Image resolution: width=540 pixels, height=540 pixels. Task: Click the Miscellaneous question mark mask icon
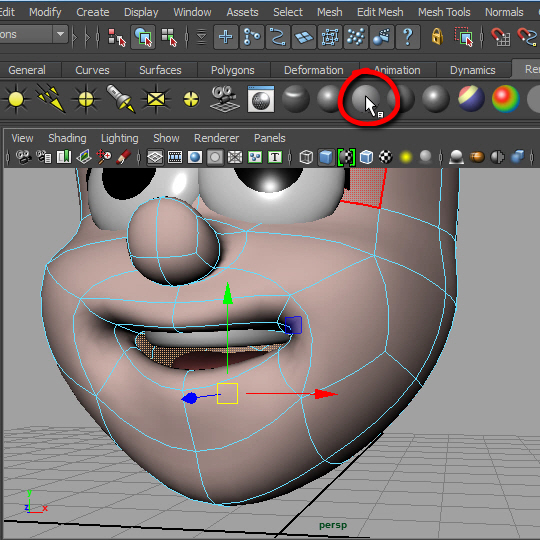tap(408, 37)
